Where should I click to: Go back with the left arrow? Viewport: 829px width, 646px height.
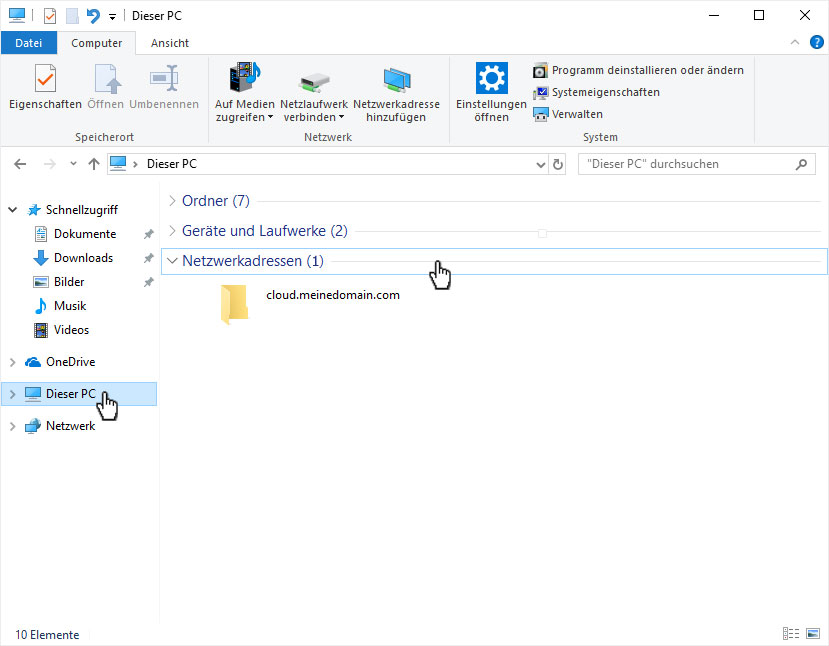click(20, 164)
